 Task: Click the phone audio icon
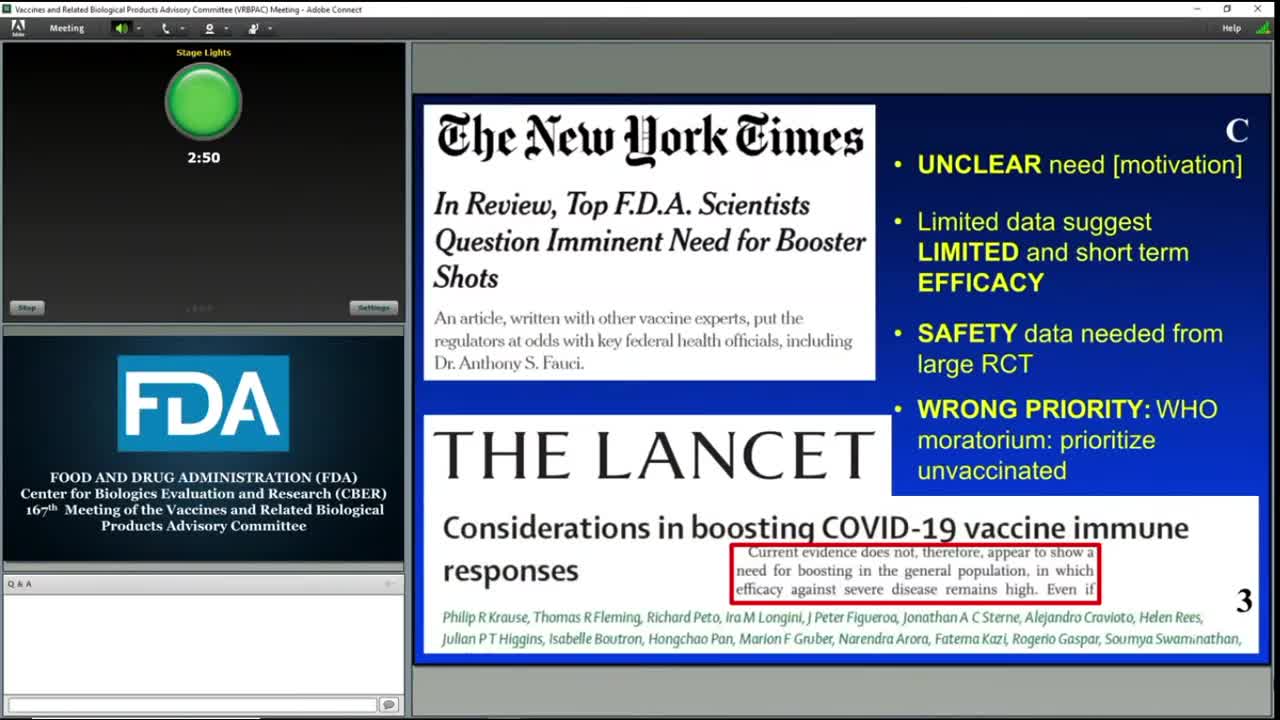pyautogui.click(x=166, y=28)
